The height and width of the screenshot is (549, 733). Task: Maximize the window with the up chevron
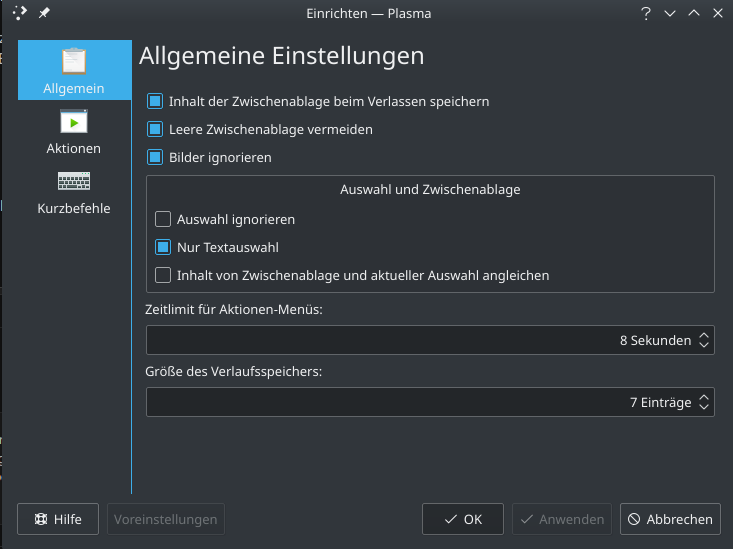[694, 13]
